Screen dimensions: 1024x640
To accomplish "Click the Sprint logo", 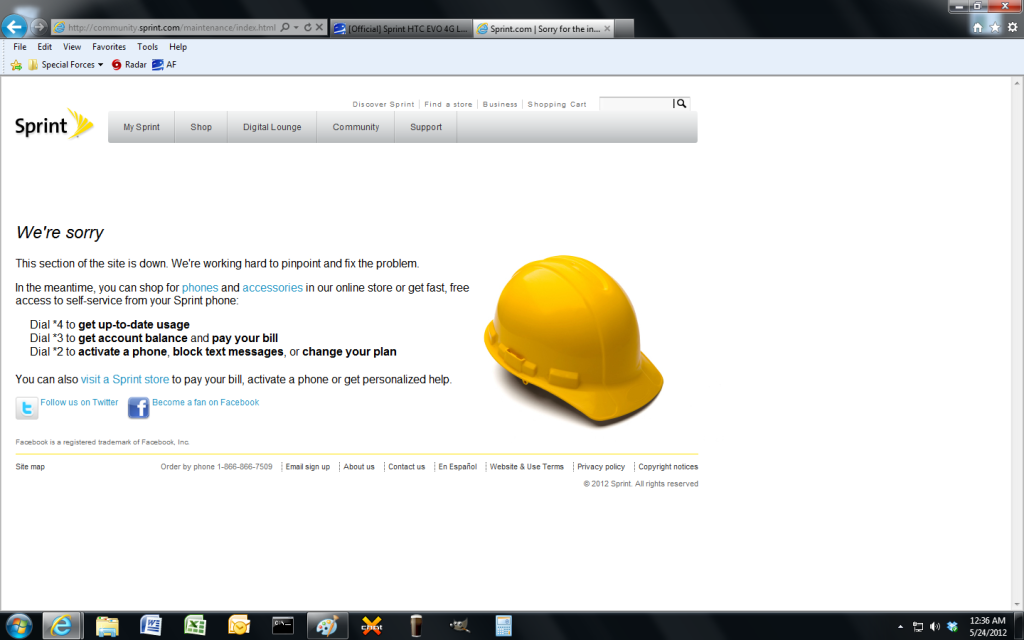I will (x=54, y=124).
